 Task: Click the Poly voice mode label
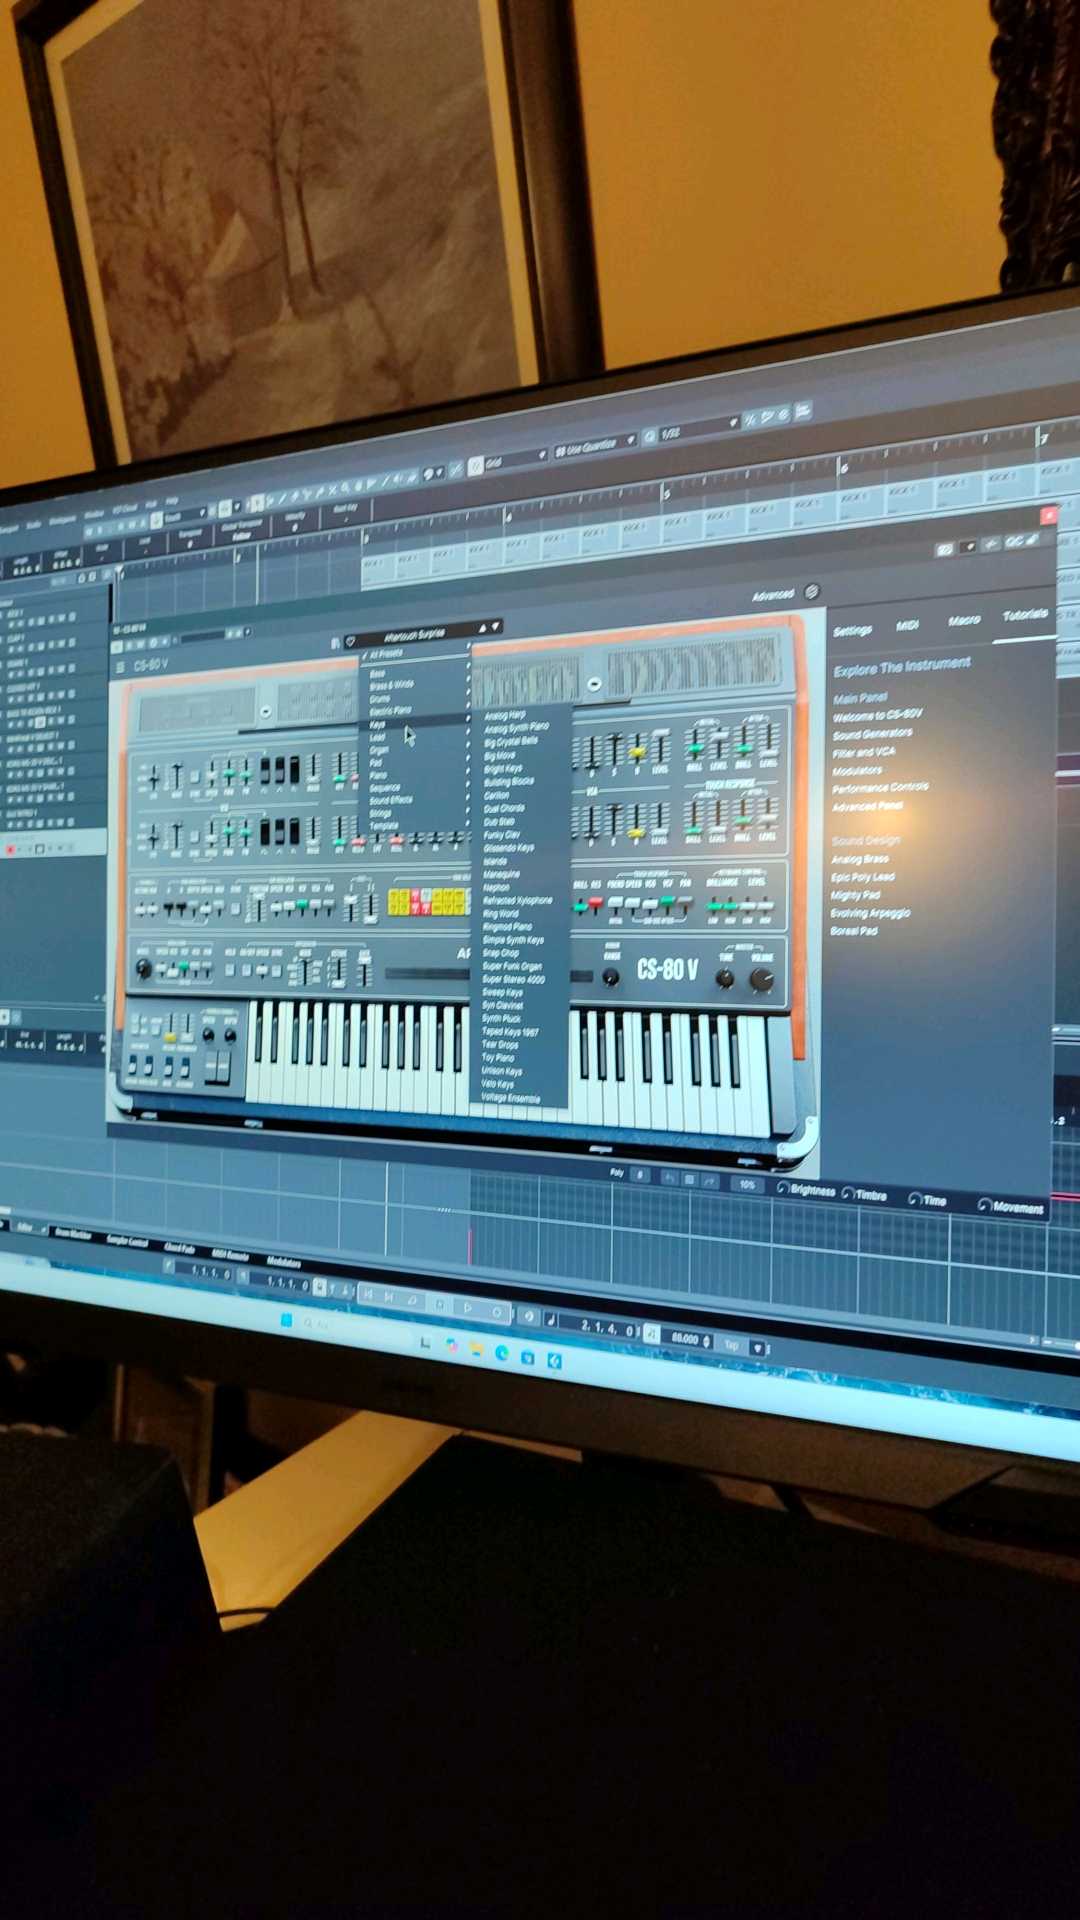tap(617, 1172)
